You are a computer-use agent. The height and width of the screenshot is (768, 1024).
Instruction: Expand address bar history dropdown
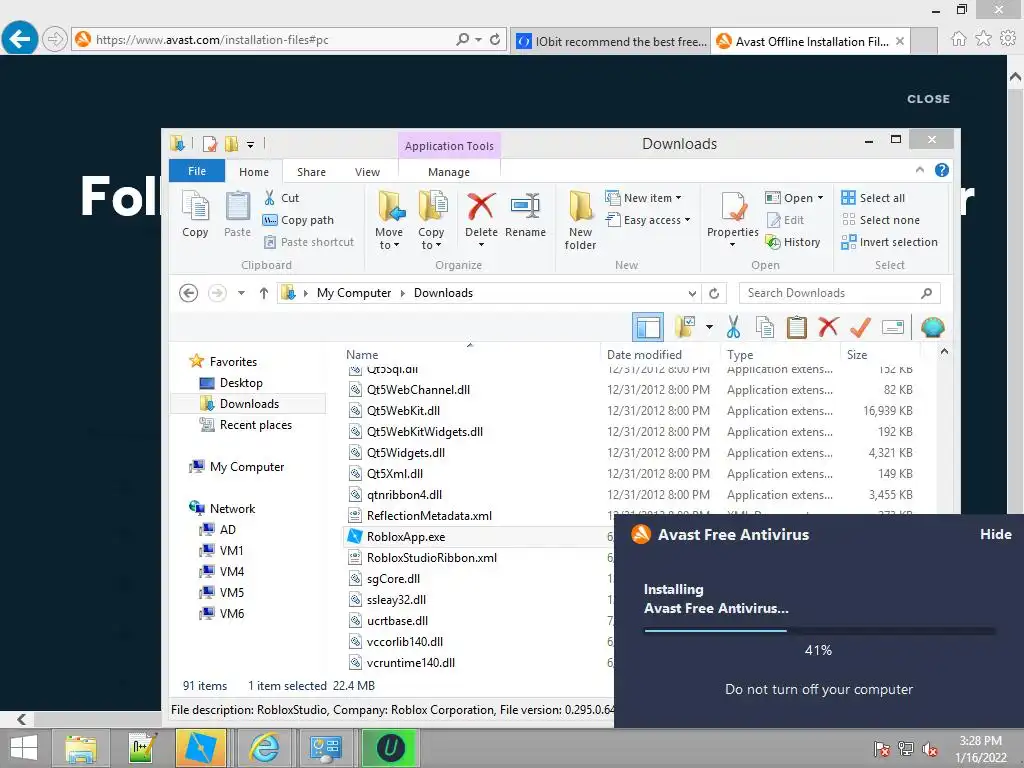(x=692, y=293)
